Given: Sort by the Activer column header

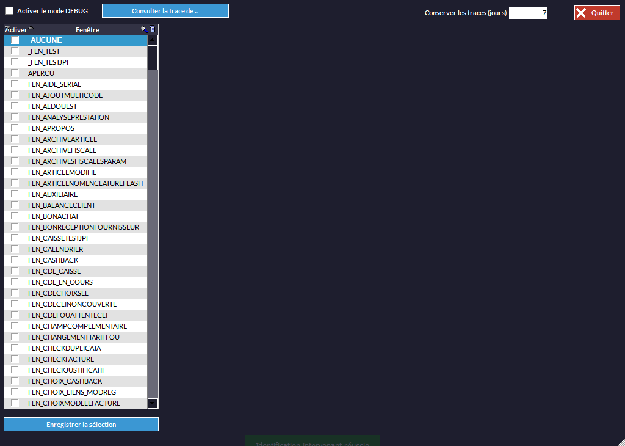Looking at the screenshot, I should pyautogui.click(x=17, y=30).
